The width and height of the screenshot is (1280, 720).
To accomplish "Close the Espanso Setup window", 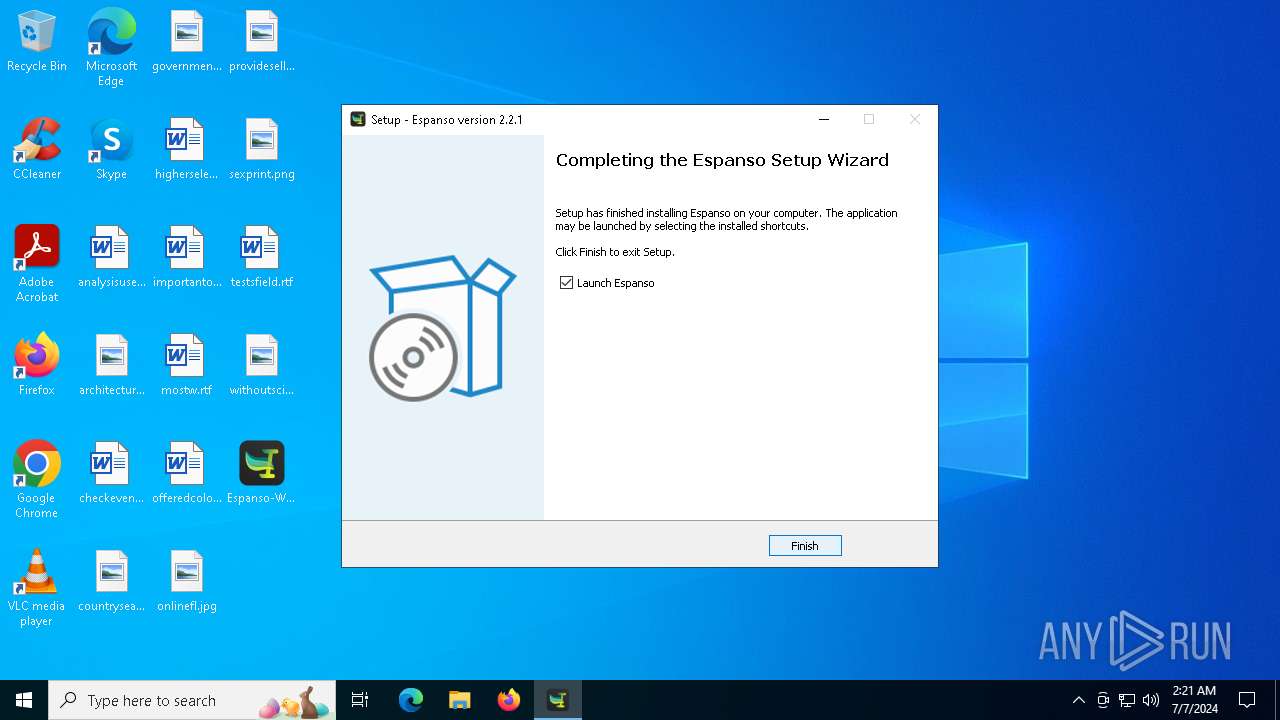I will click(x=914, y=119).
